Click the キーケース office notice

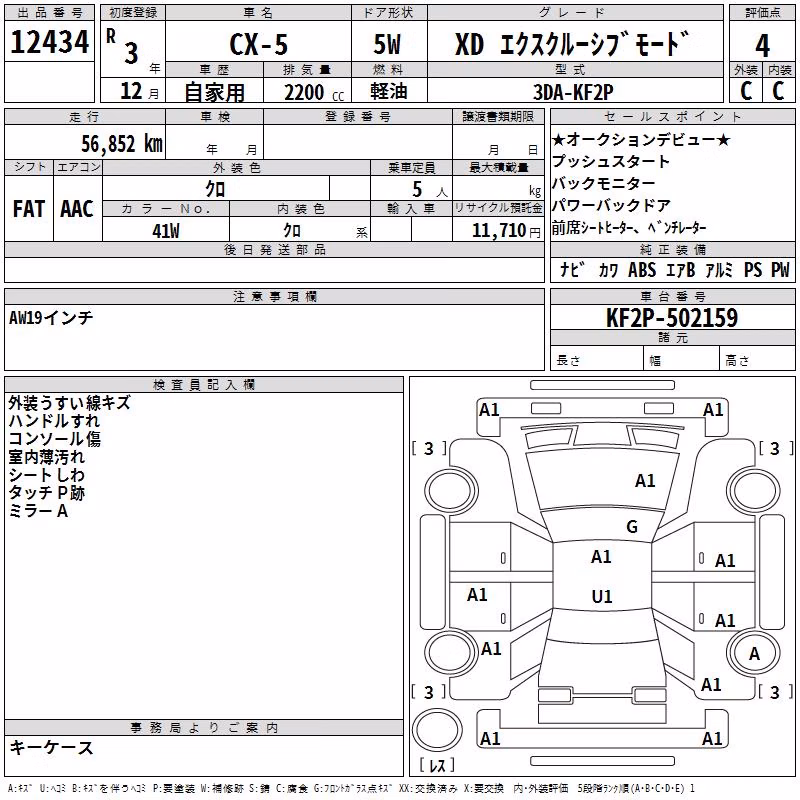pos(51,747)
